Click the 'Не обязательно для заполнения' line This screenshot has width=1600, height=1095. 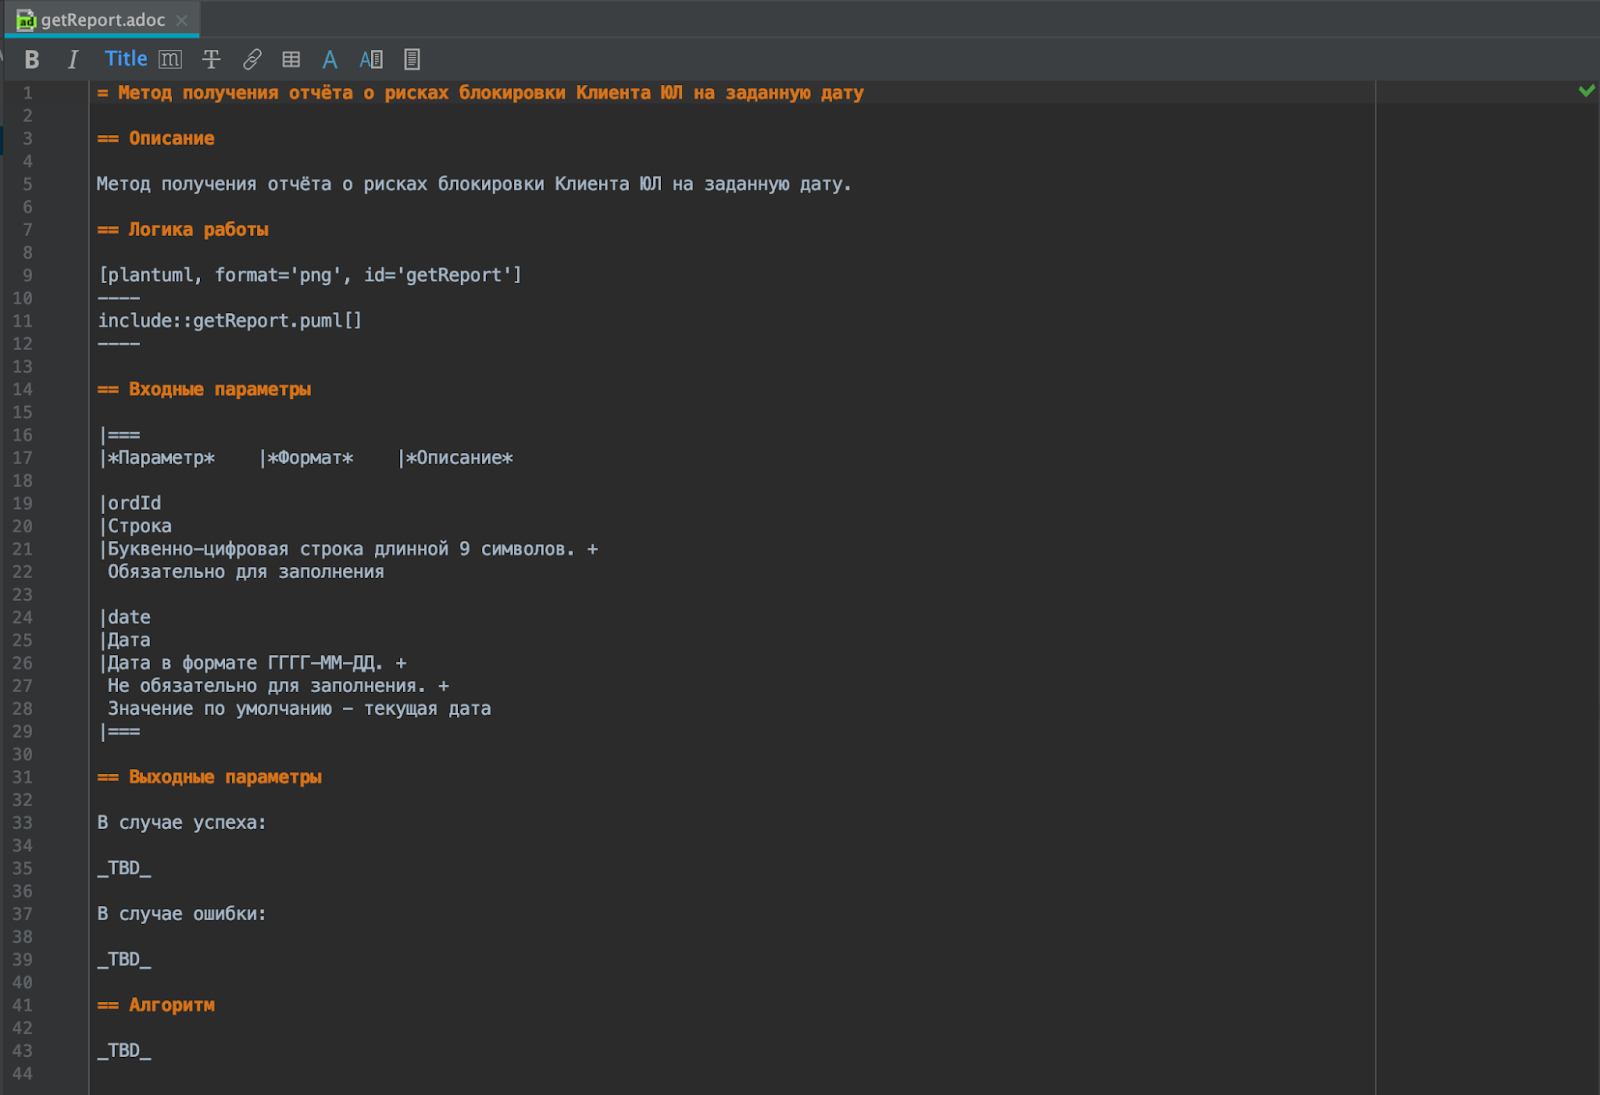(x=278, y=687)
